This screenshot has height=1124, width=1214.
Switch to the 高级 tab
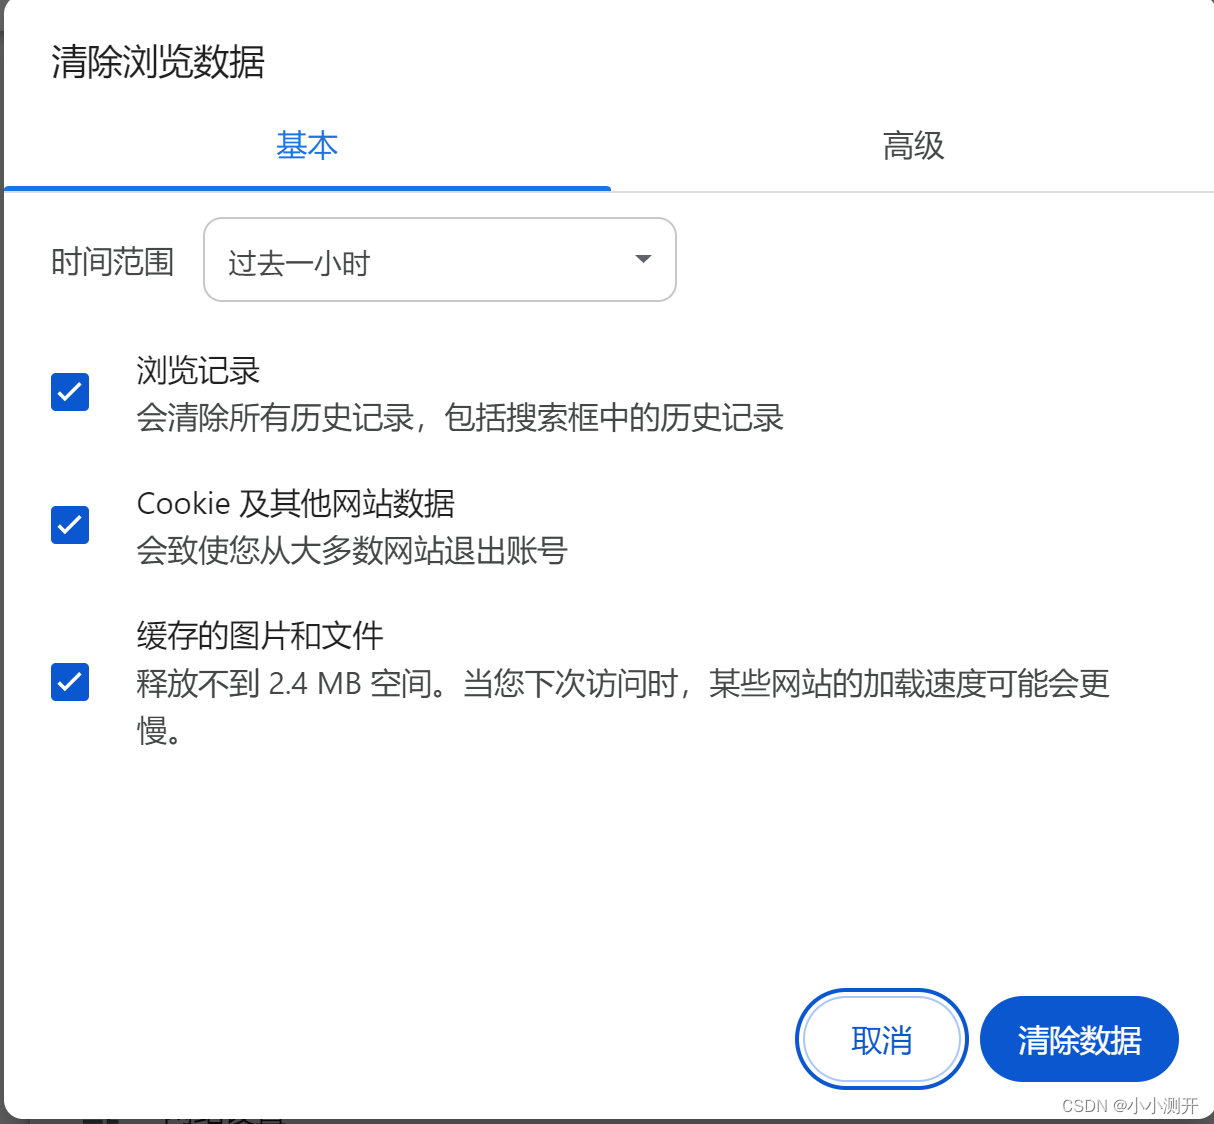pos(913,146)
